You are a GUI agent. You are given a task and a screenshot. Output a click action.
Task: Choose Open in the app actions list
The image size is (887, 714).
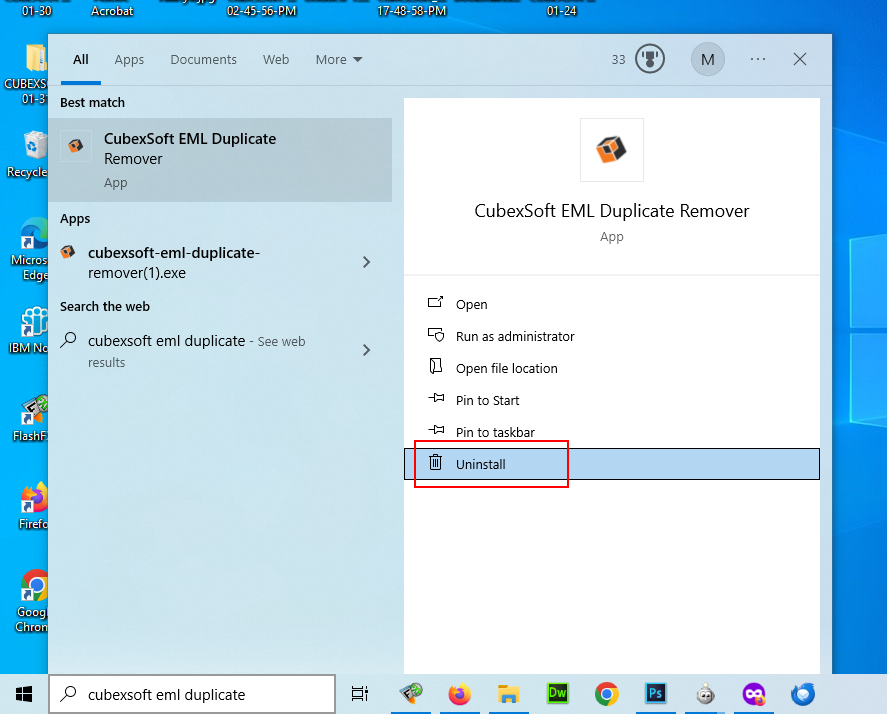pyautogui.click(x=612, y=304)
